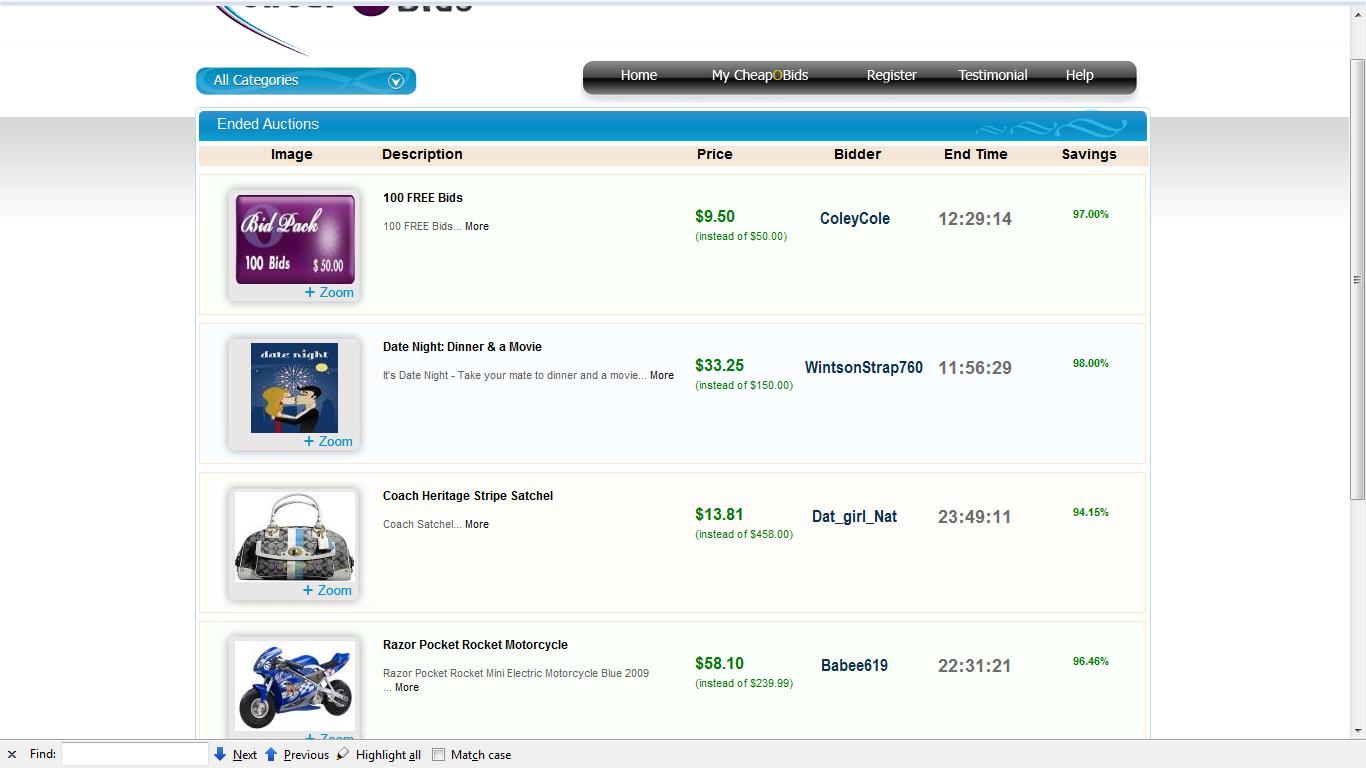Click end time 23:49:11
The image size is (1366, 768).
[x=975, y=517]
